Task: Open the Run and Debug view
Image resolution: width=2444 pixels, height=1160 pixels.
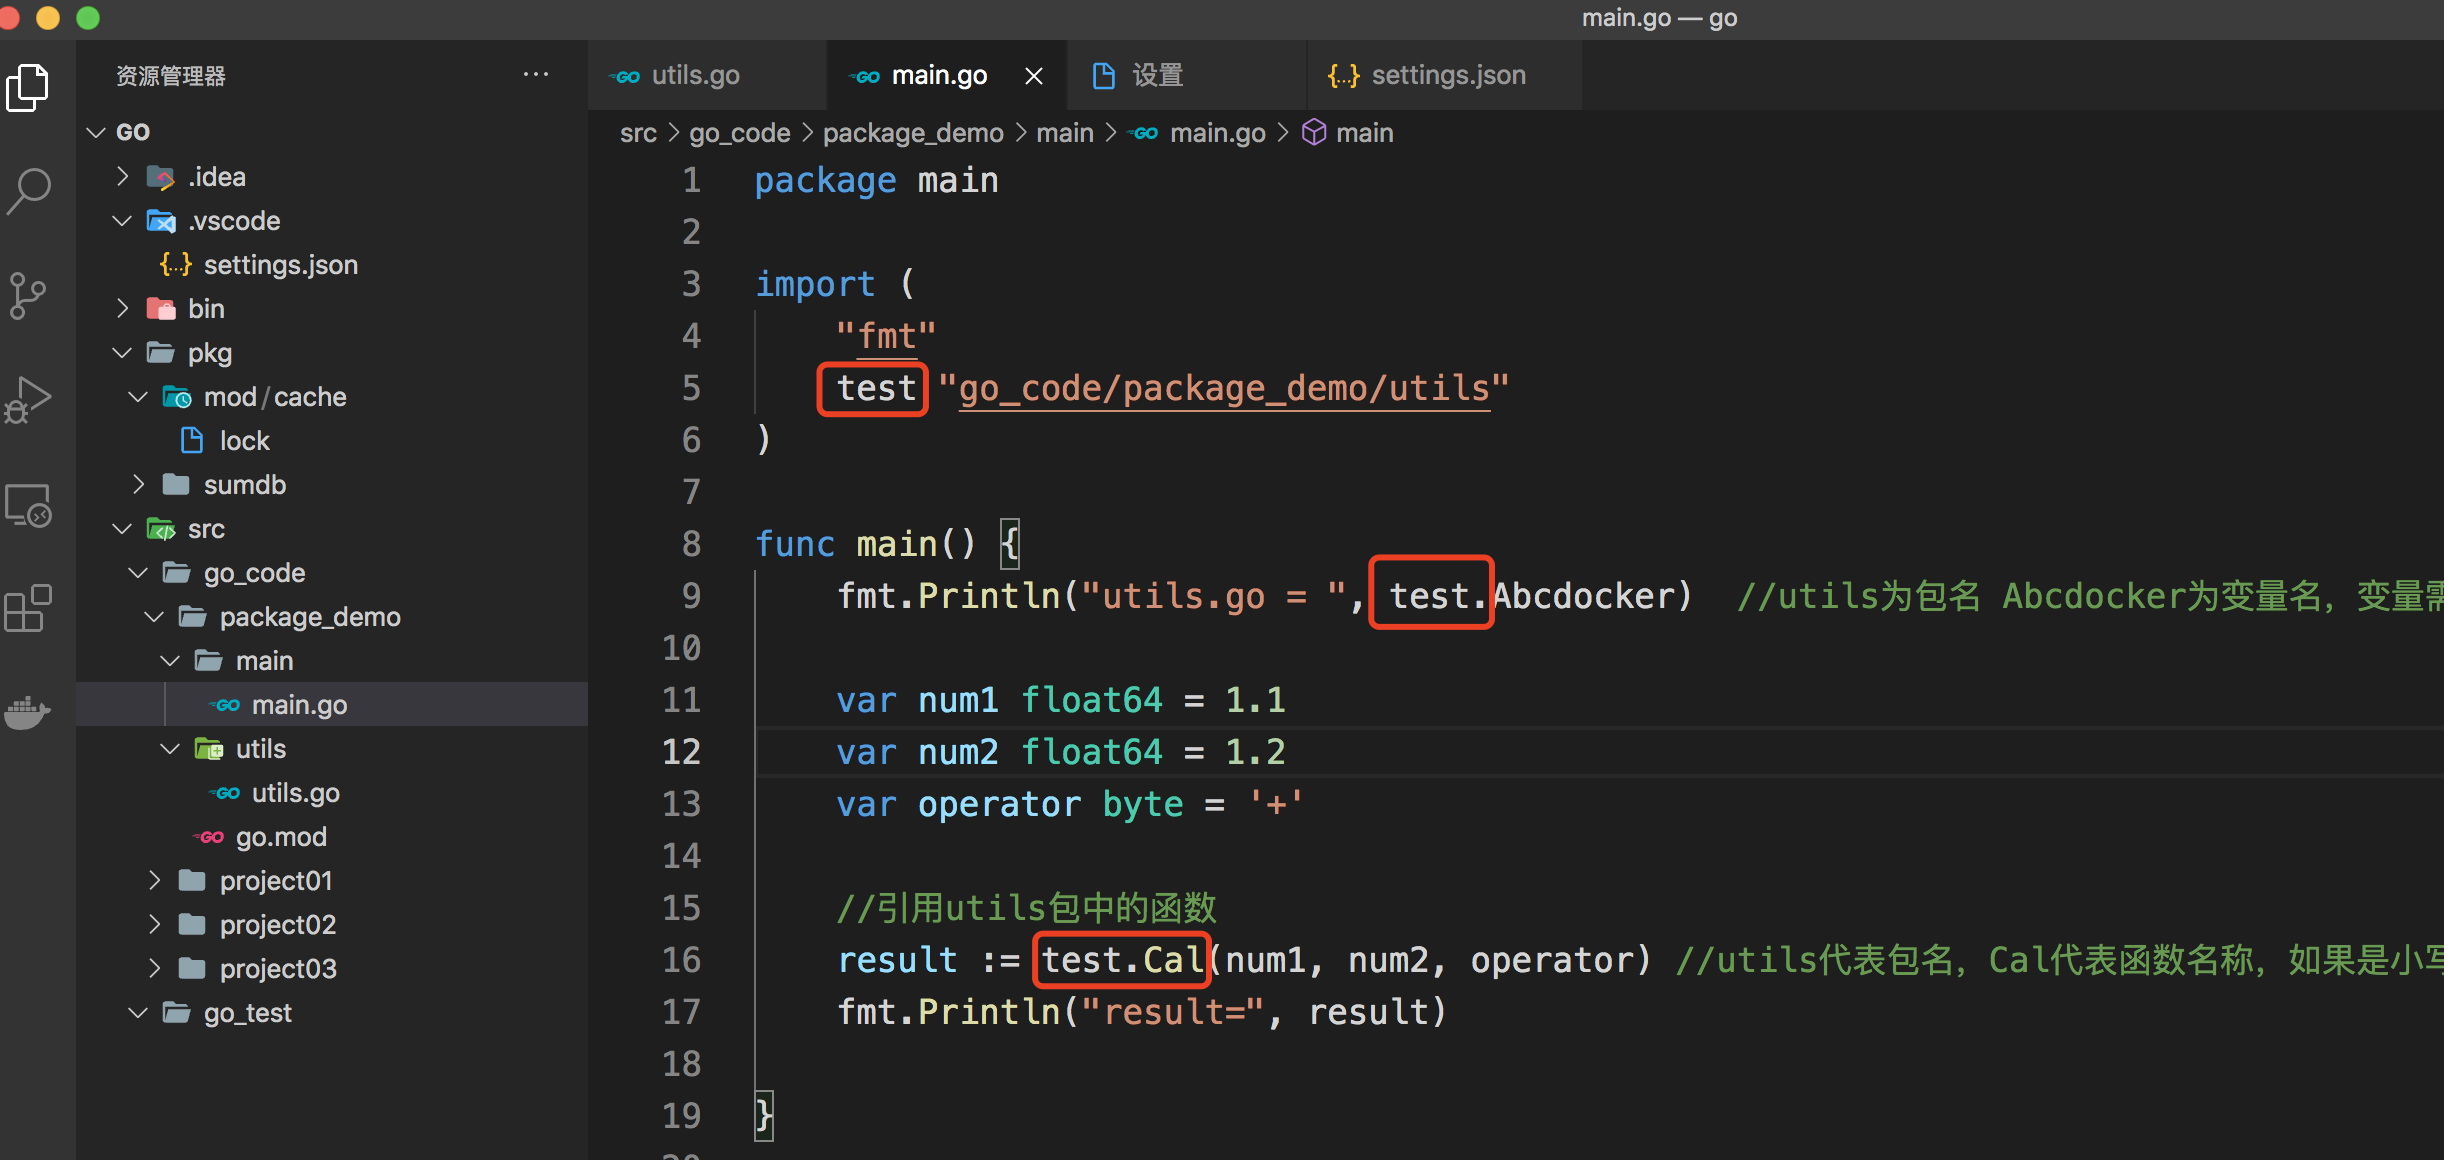Action: click(x=28, y=400)
